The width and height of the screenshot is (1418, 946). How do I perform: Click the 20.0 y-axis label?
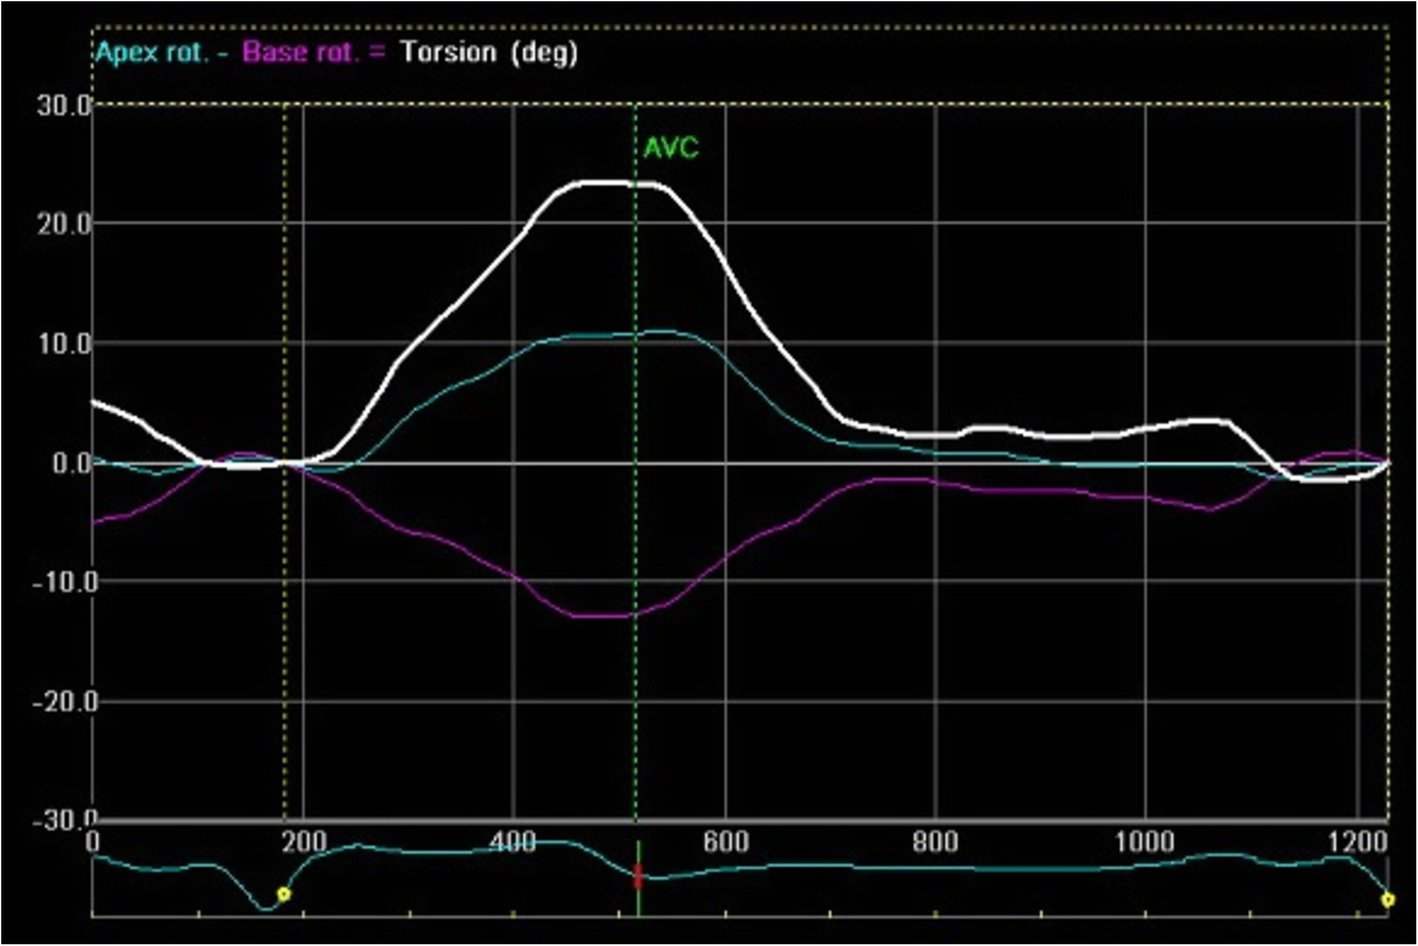(x=64, y=224)
